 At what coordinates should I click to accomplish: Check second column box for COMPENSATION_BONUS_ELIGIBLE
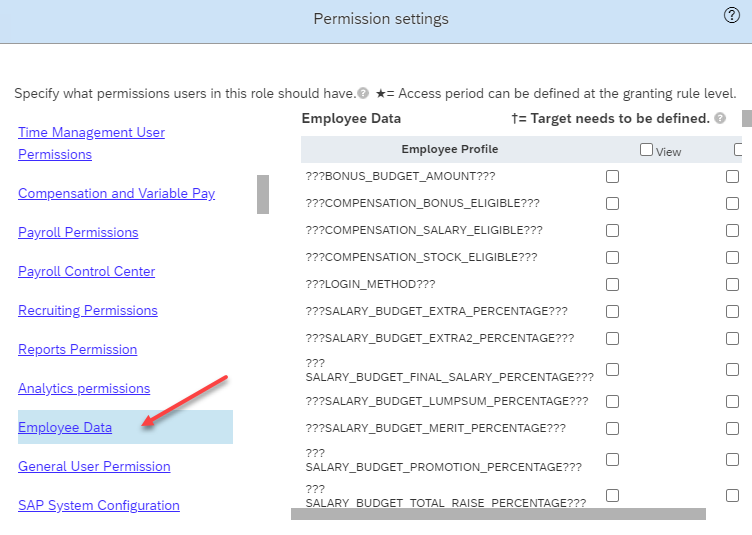[x=732, y=203]
